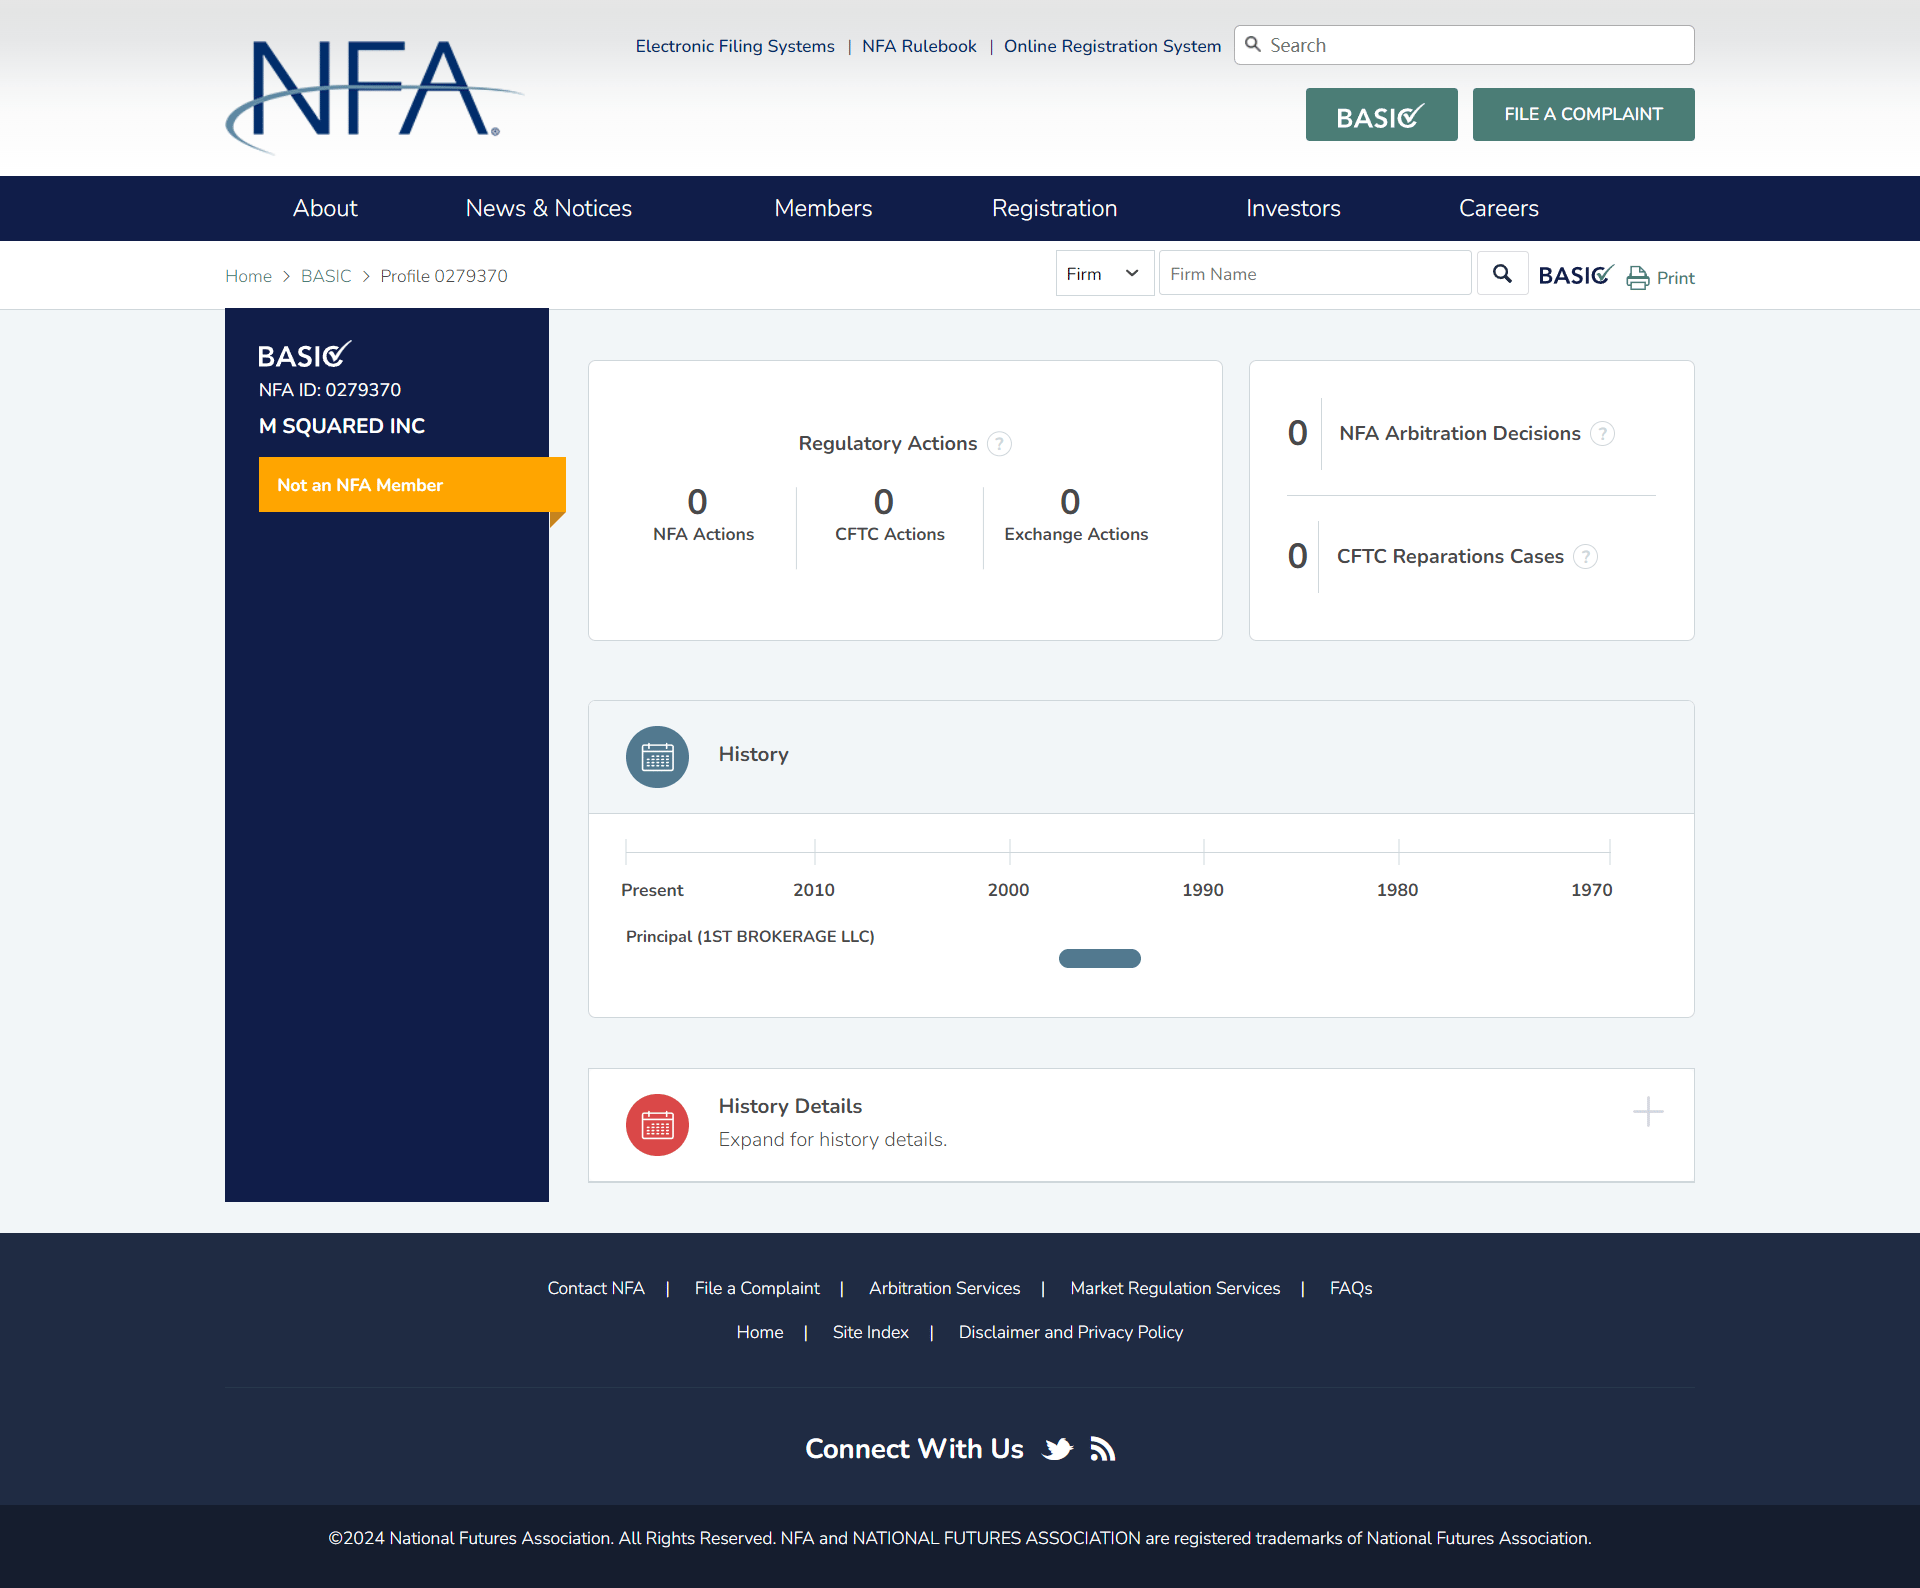Open the Online Registration System link
Image resolution: width=1920 pixels, height=1588 pixels.
point(1112,46)
